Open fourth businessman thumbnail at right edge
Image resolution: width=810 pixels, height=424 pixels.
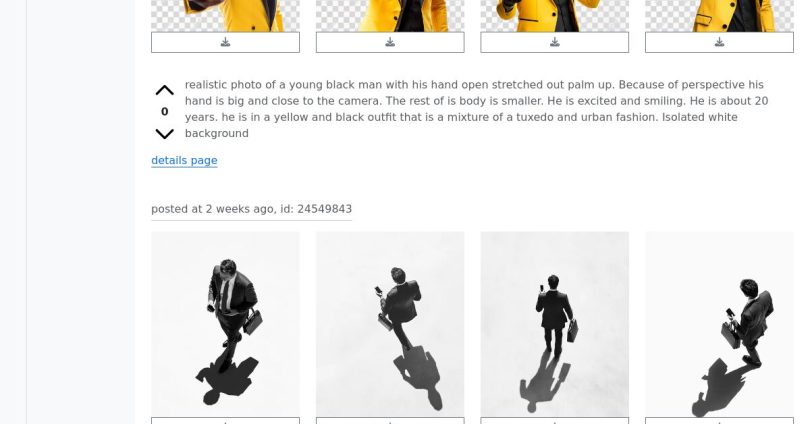pyautogui.click(x=719, y=324)
